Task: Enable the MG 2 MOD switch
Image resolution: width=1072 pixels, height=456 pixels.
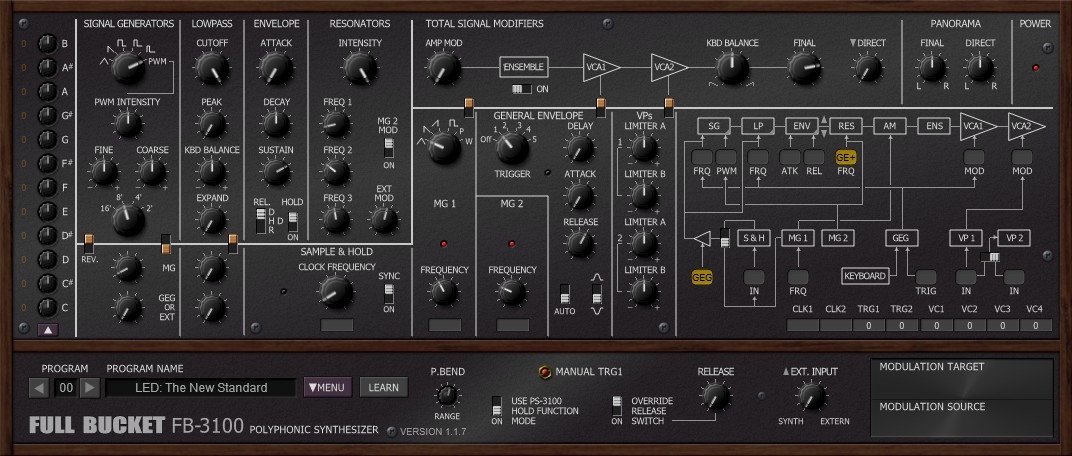Action: 389,149
